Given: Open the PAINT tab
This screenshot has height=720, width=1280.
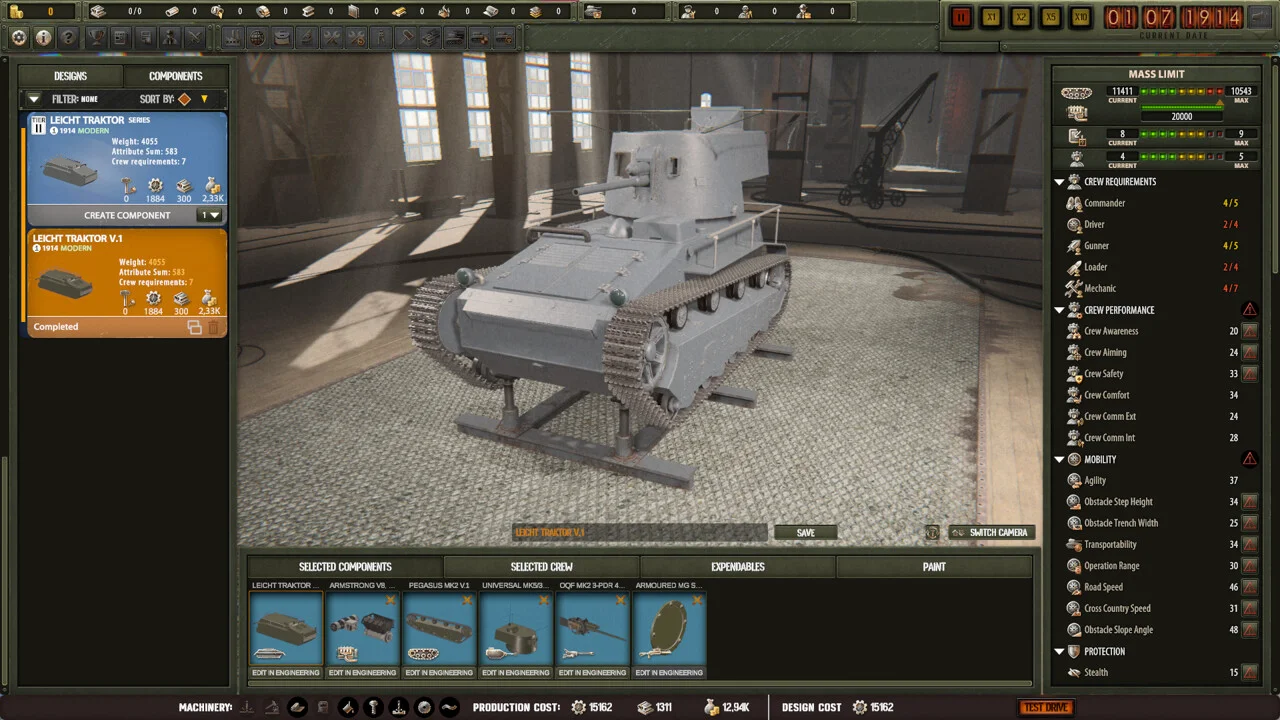Looking at the screenshot, I should pyautogui.click(x=933, y=567).
